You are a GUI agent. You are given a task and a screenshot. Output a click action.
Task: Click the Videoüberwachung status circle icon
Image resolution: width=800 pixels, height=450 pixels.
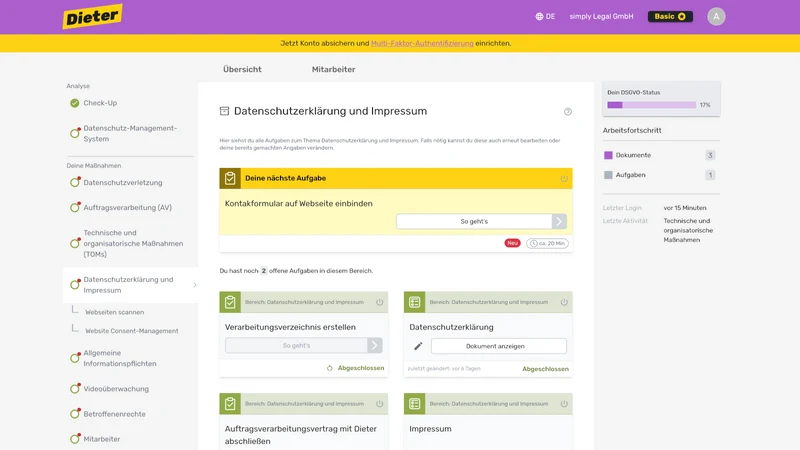(x=75, y=388)
